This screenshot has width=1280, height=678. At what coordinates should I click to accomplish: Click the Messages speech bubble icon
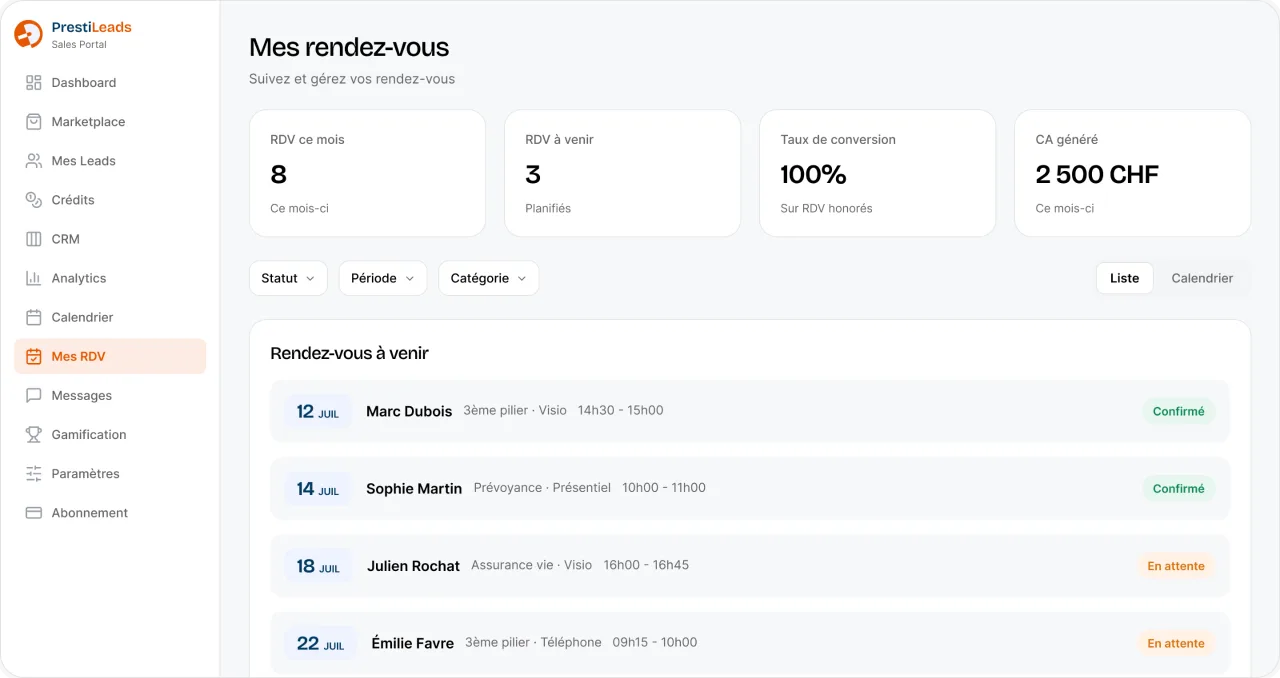(33, 395)
